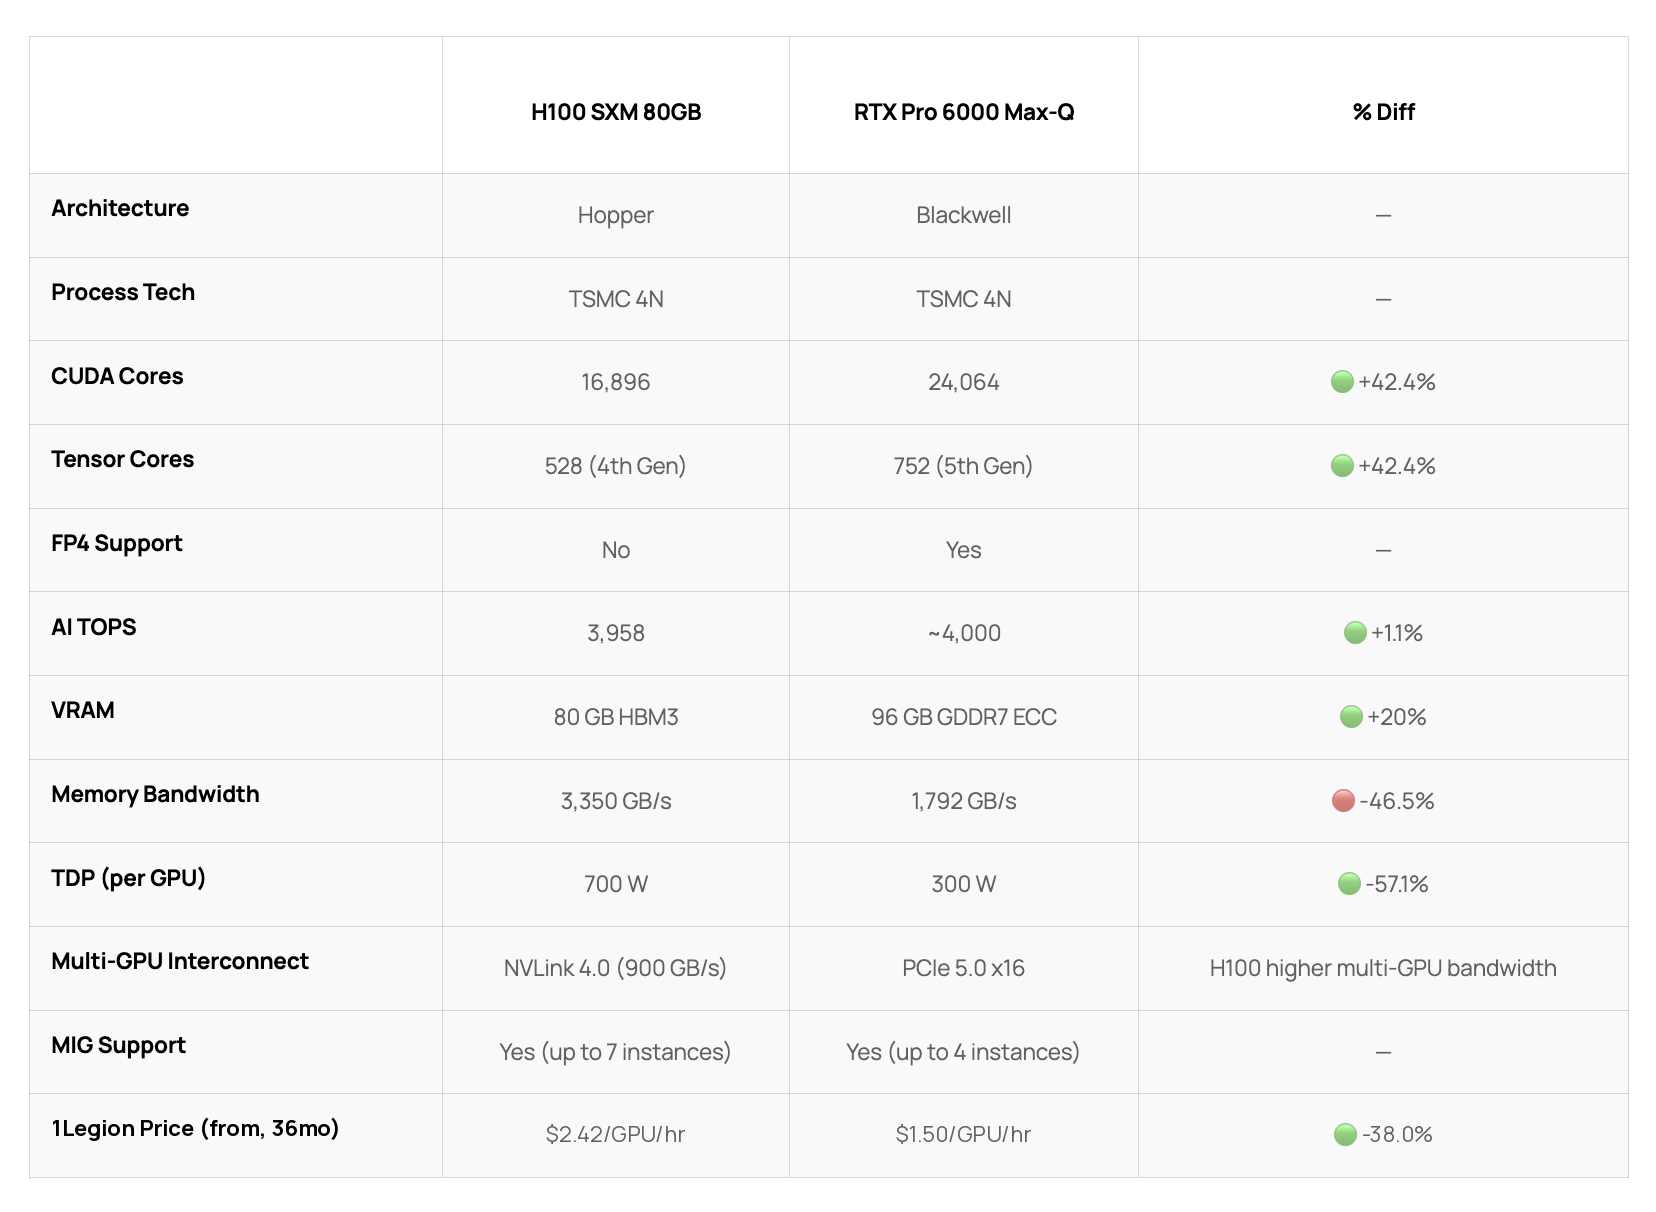The width and height of the screenshot is (1656, 1212).
Task: Click the green dot beside -57.1%
Action: [1349, 884]
